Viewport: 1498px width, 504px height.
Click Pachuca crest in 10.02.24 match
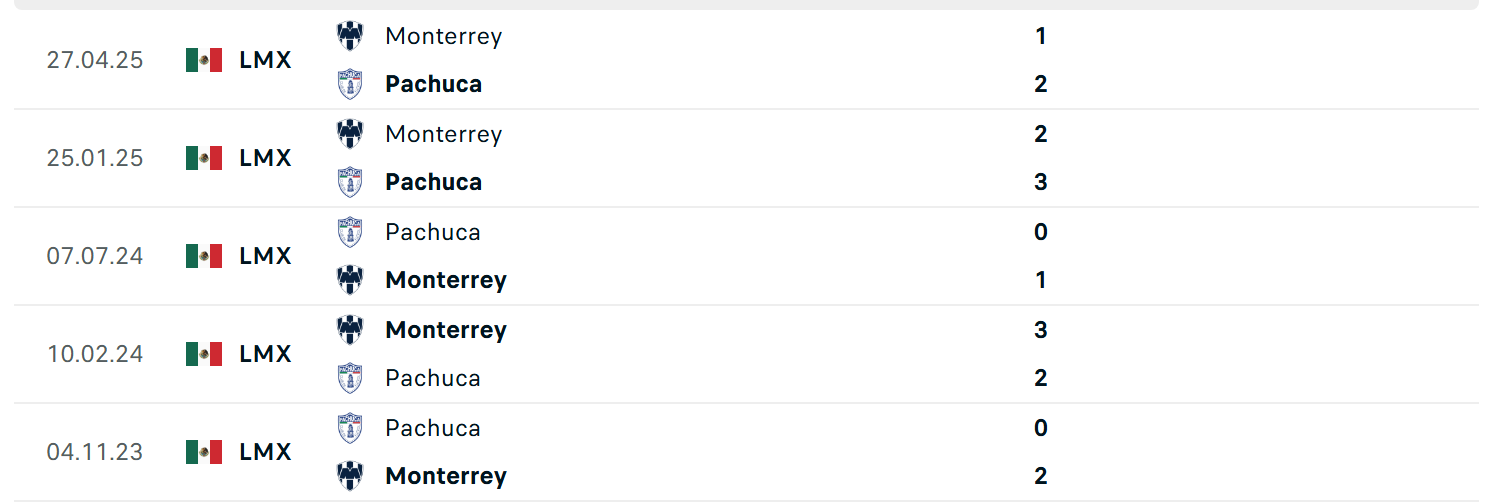[350, 378]
